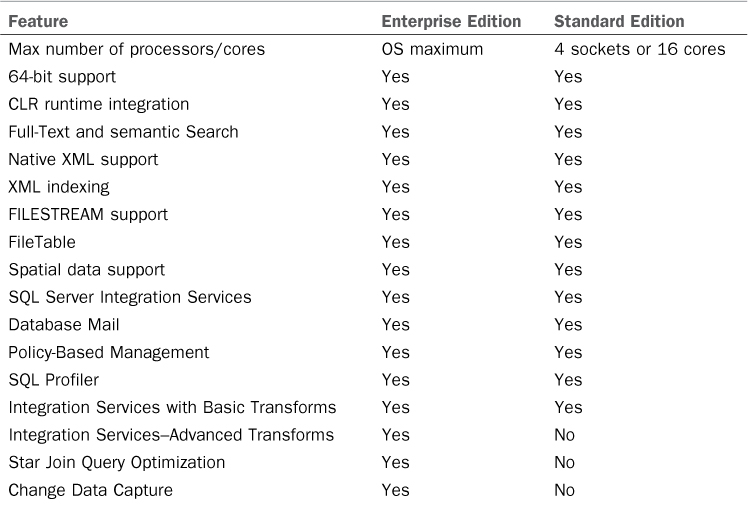Click the "Spatial data support" feature
The height and width of the screenshot is (510, 748).
[87, 269]
